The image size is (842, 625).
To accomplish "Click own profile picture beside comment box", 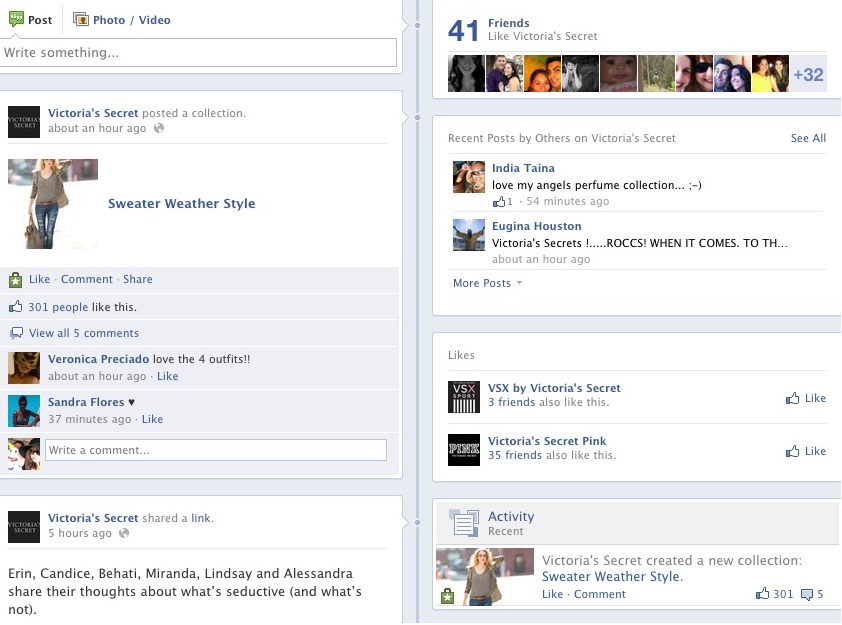I will [24, 454].
